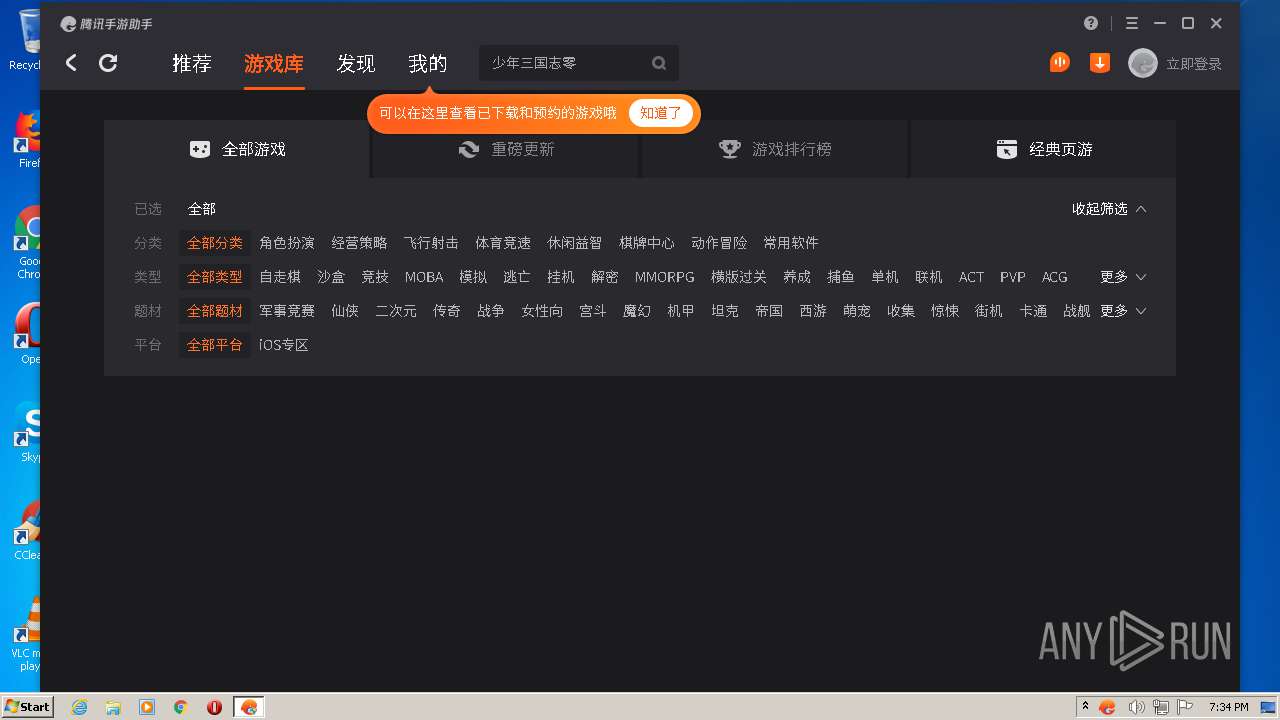
Task: Click 立即登录 to log in
Action: (1194, 64)
